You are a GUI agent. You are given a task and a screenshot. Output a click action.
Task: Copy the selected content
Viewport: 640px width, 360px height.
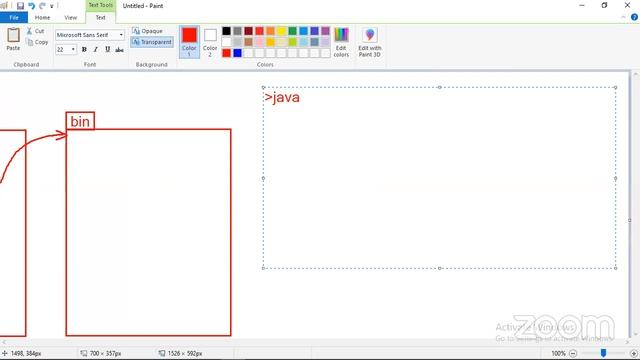click(37, 42)
